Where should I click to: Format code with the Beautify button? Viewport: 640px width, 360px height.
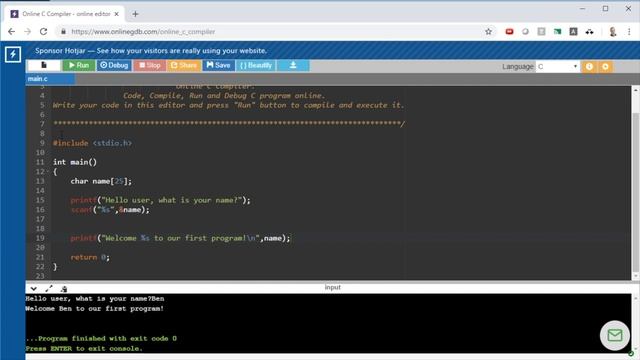tap(256, 65)
